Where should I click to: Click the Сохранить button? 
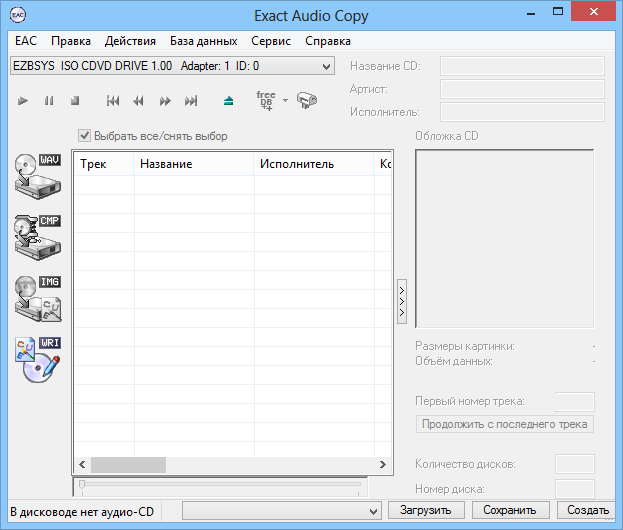[510, 510]
